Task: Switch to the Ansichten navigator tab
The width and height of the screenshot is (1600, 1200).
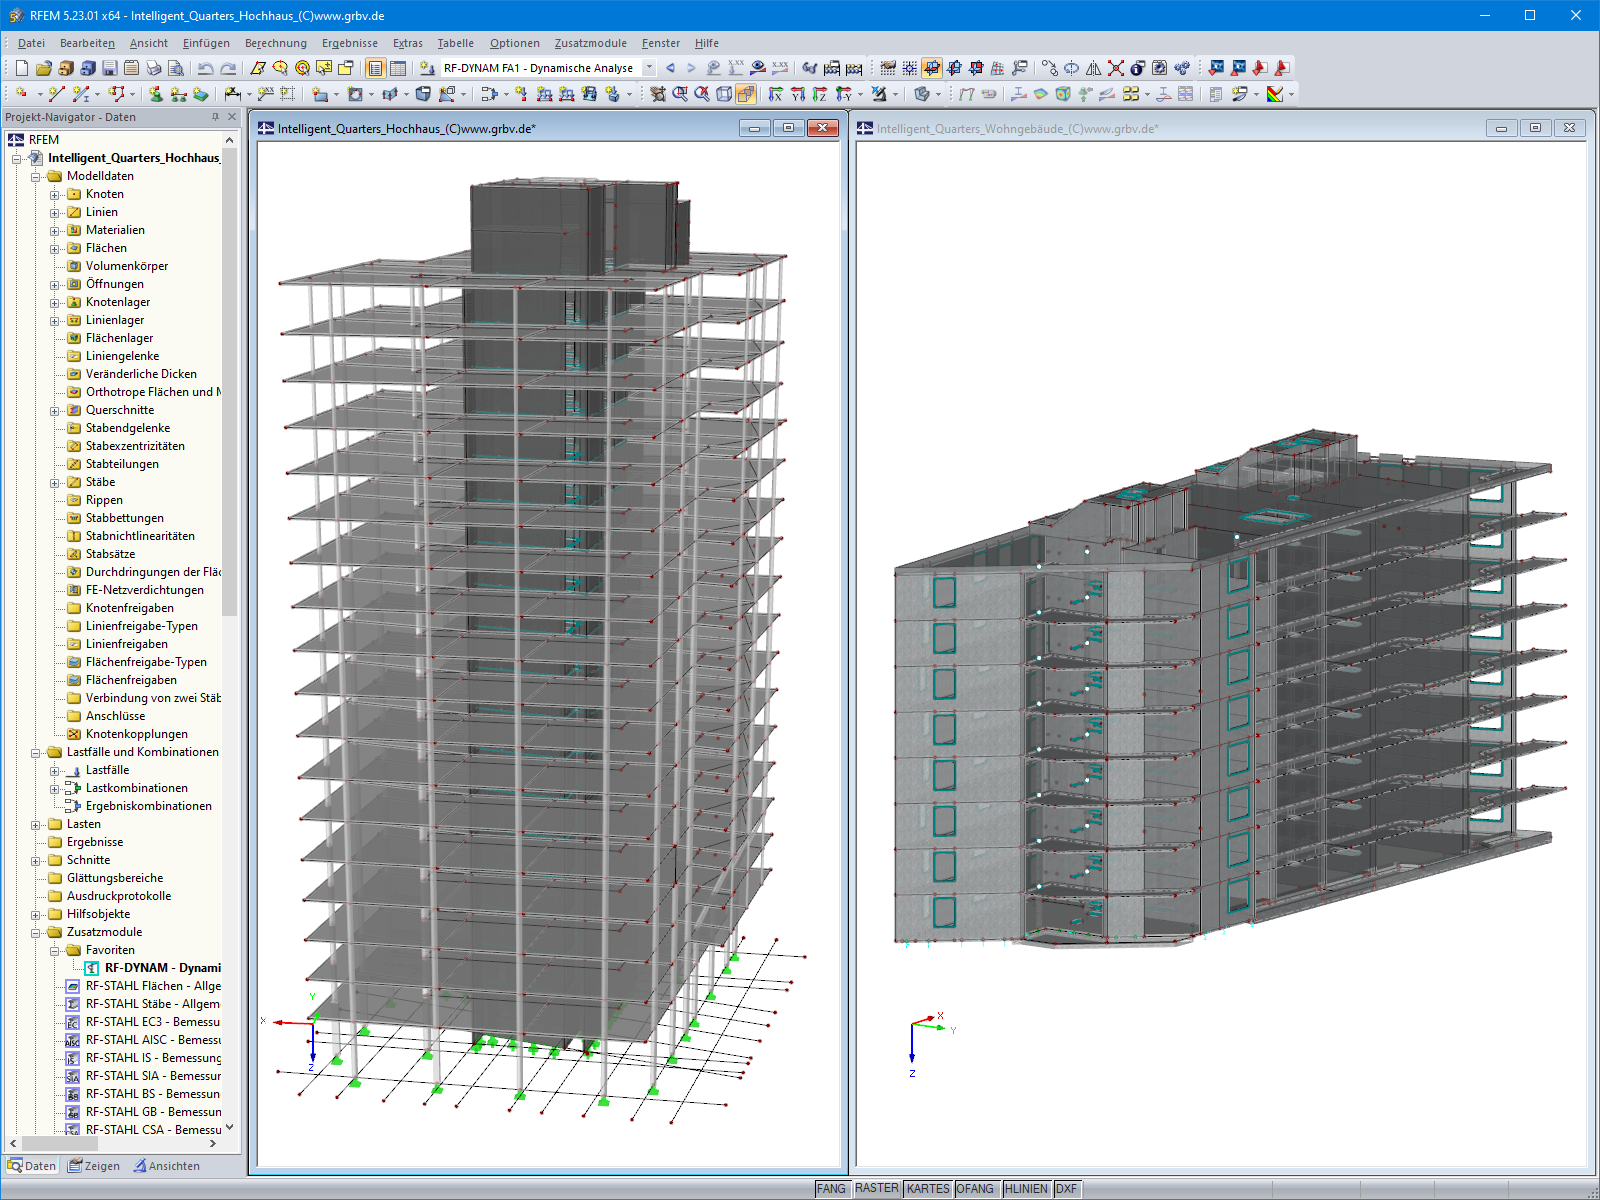Action: (167, 1166)
